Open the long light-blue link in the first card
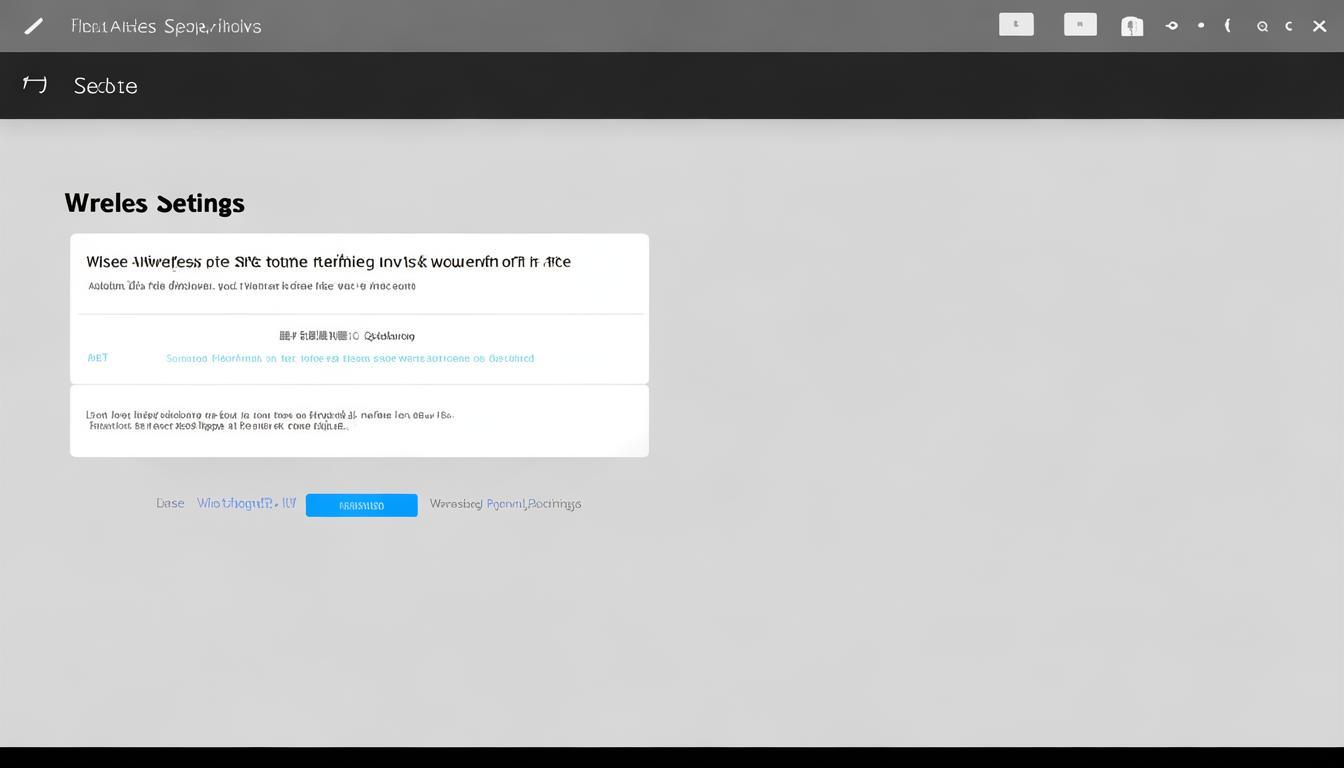 coord(350,358)
